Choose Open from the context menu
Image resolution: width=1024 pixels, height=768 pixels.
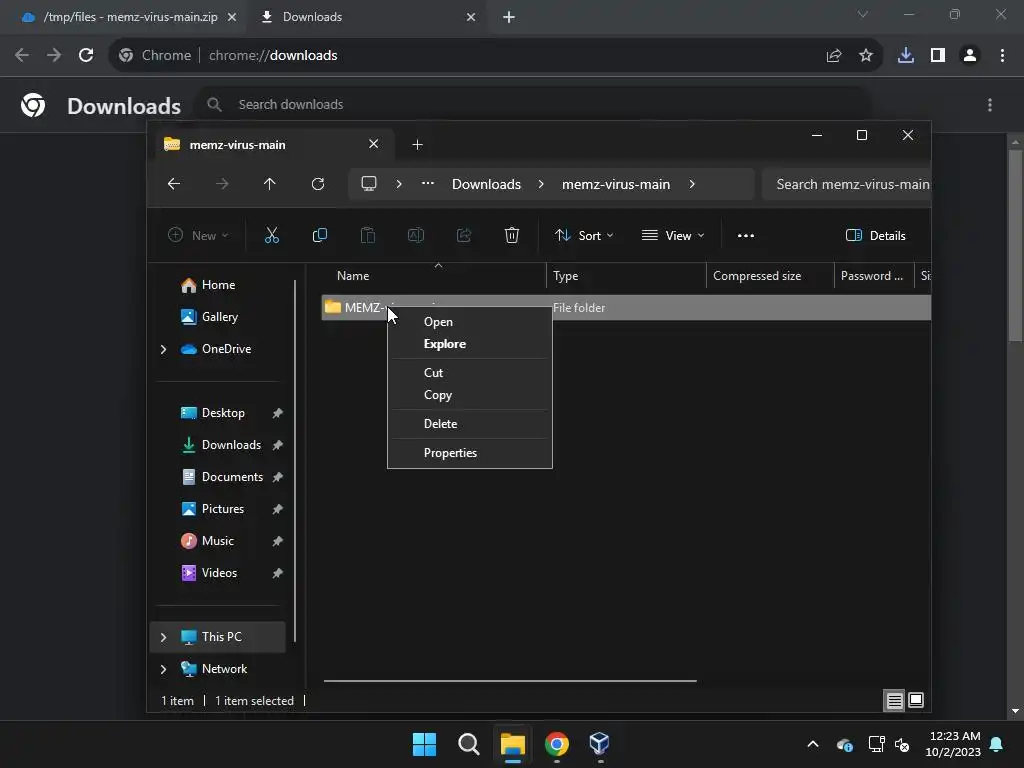(x=438, y=322)
